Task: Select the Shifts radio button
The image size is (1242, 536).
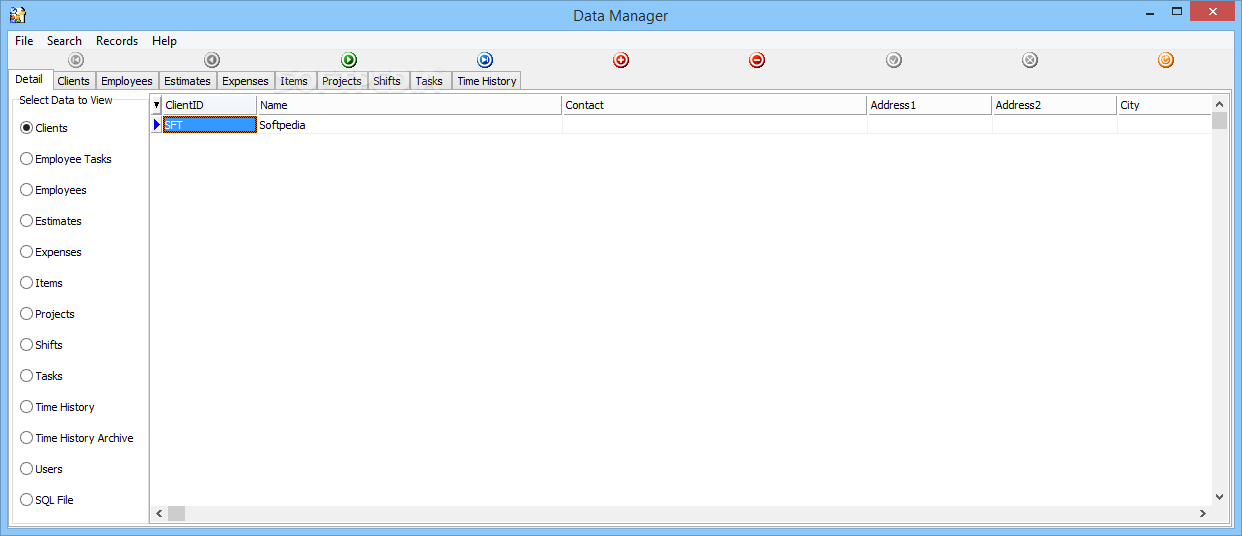Action: tap(41, 345)
